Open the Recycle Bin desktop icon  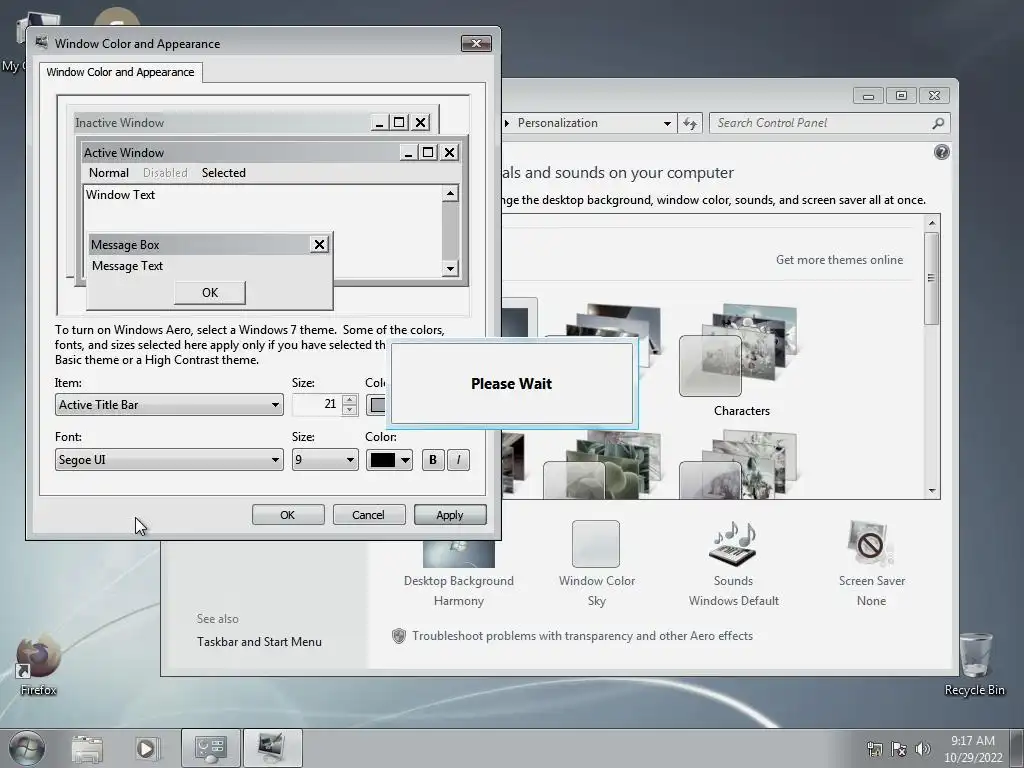(974, 665)
